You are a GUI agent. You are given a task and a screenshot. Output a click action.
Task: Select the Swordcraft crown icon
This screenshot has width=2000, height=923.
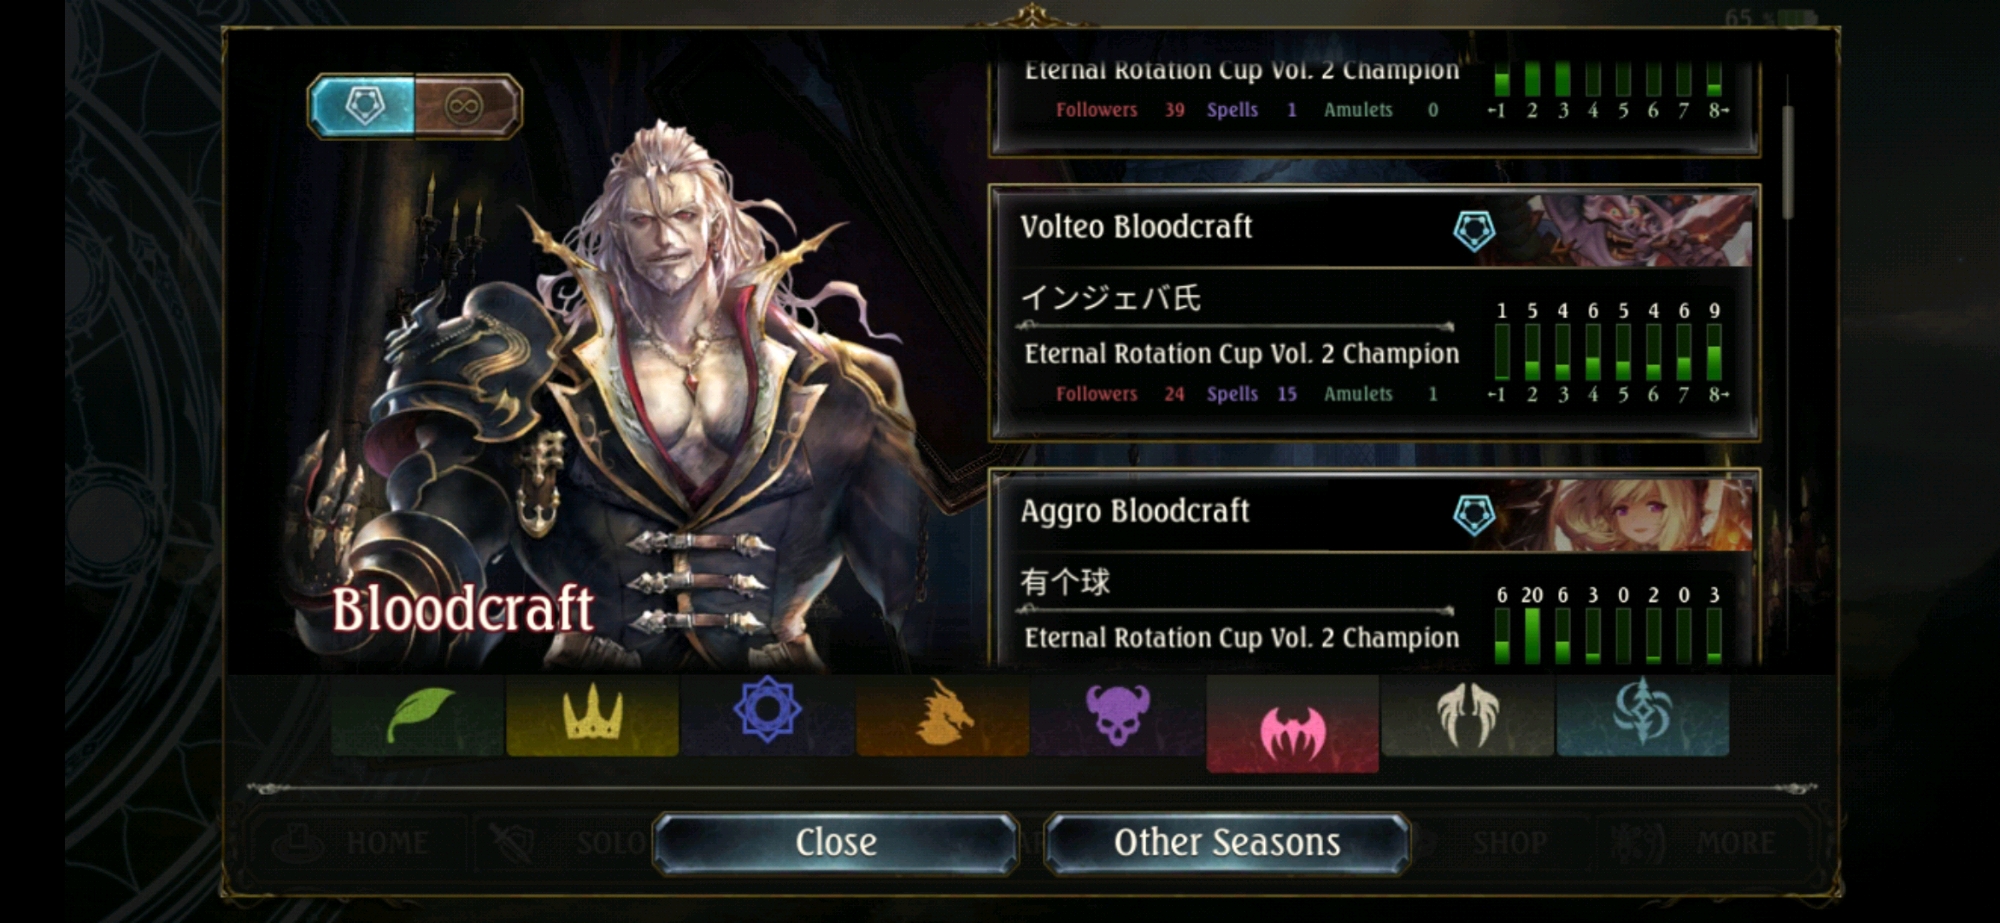[x=593, y=715]
